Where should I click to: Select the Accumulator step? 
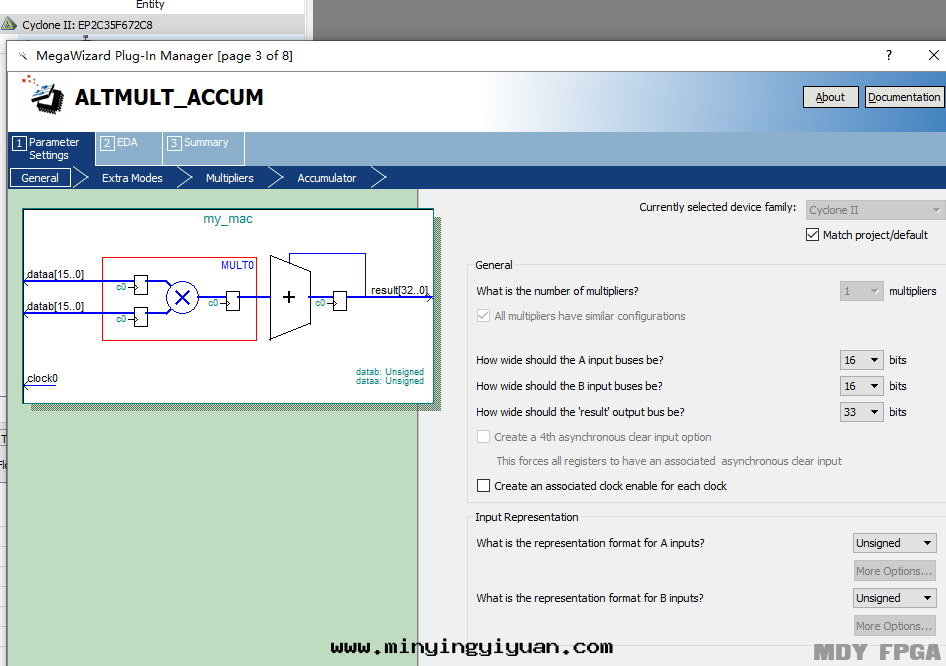tap(326, 178)
